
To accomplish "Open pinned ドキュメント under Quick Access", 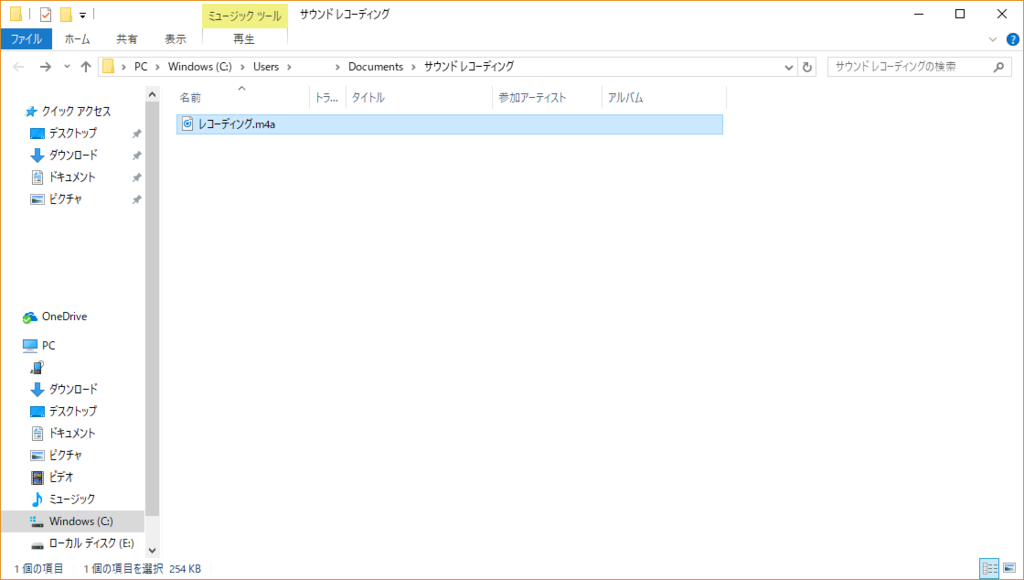I will [x=72, y=177].
